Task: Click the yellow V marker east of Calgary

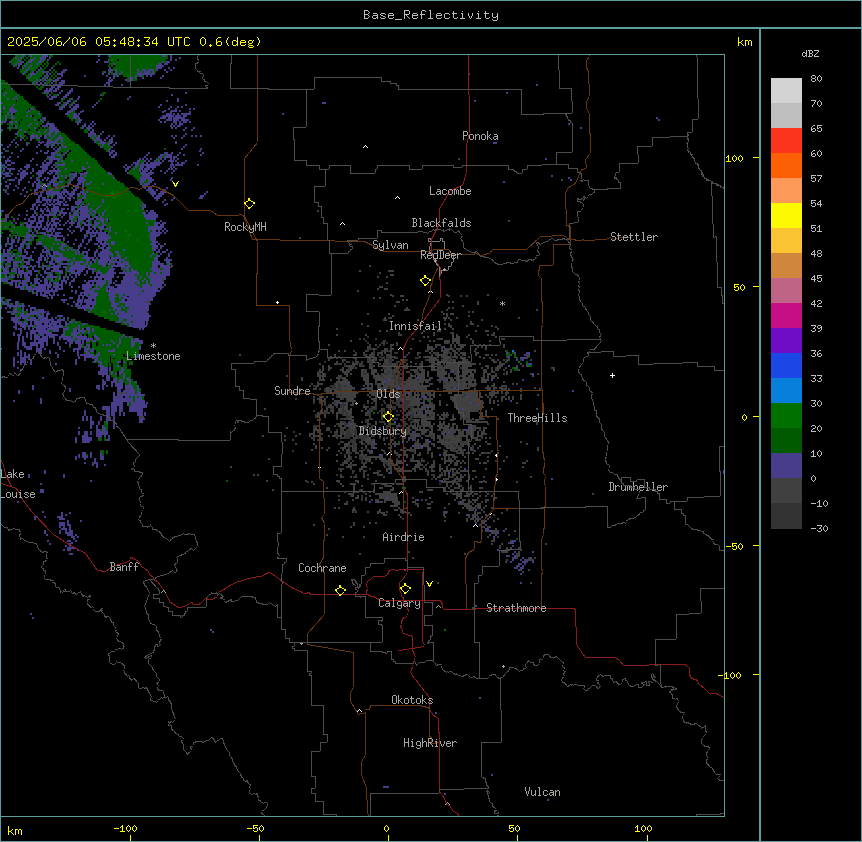Action: [429, 584]
